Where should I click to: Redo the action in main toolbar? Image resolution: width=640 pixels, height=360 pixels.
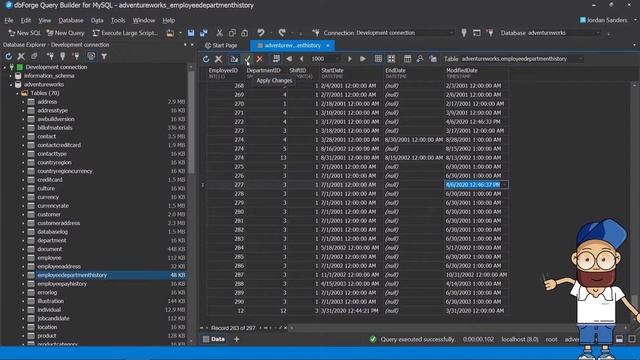pos(282,33)
